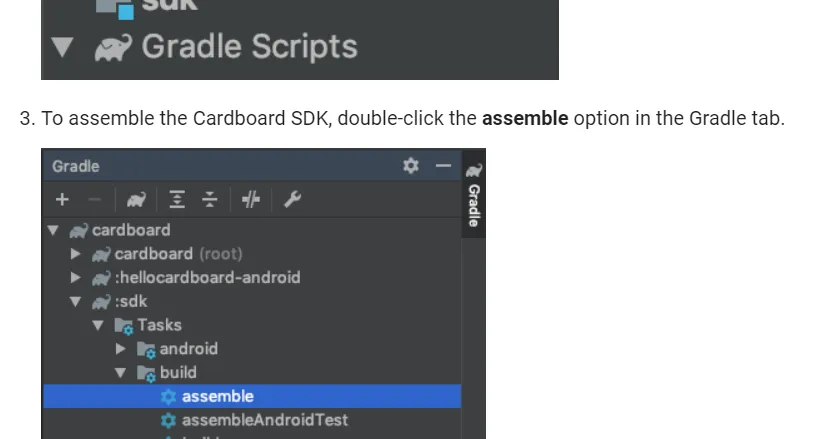Image resolution: width=825 pixels, height=439 pixels.
Task: Collapse the :sdk module arrow
Action: (x=76, y=302)
